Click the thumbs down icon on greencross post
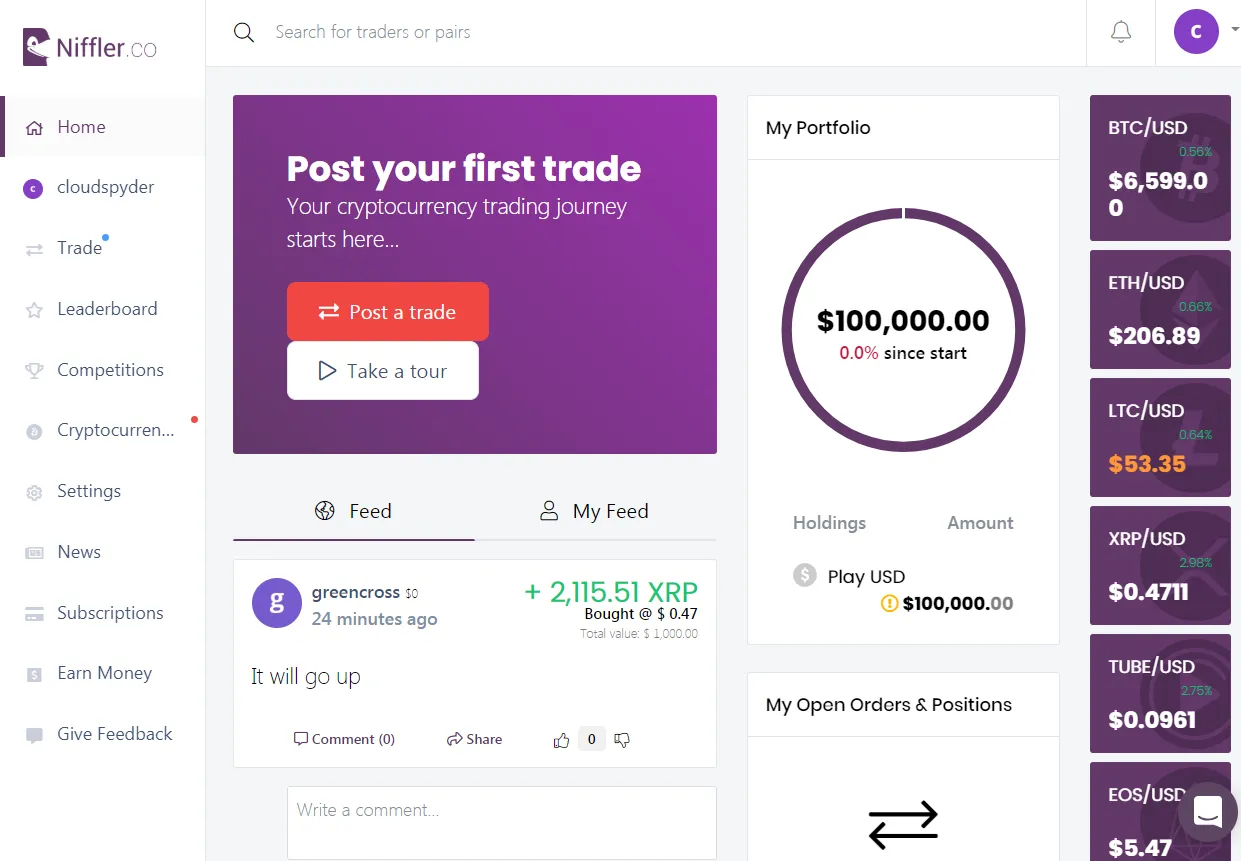The height and width of the screenshot is (861, 1241). click(x=622, y=740)
